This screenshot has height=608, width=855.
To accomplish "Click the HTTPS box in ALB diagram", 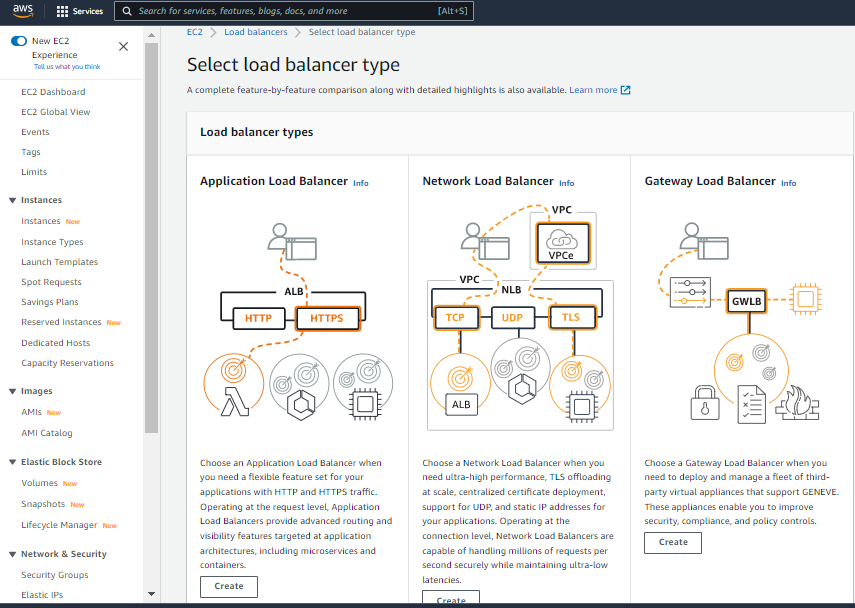I will pos(327,318).
